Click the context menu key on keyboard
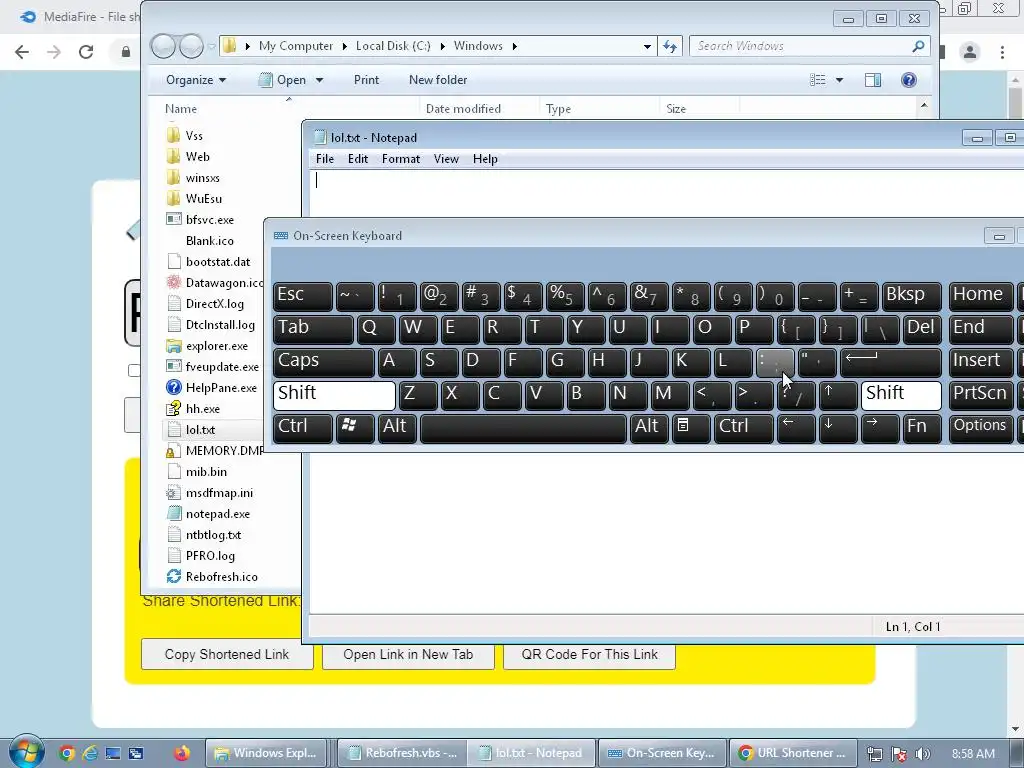1024x768 pixels. point(690,427)
